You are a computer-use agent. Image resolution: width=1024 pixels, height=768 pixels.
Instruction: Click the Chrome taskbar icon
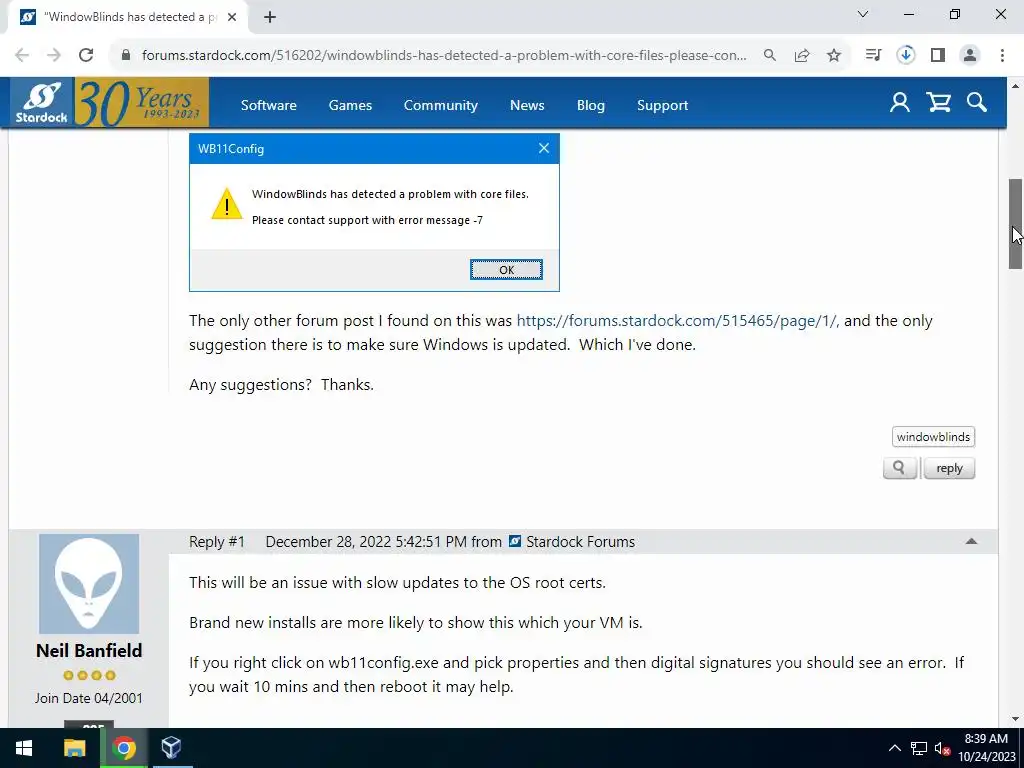(124, 748)
